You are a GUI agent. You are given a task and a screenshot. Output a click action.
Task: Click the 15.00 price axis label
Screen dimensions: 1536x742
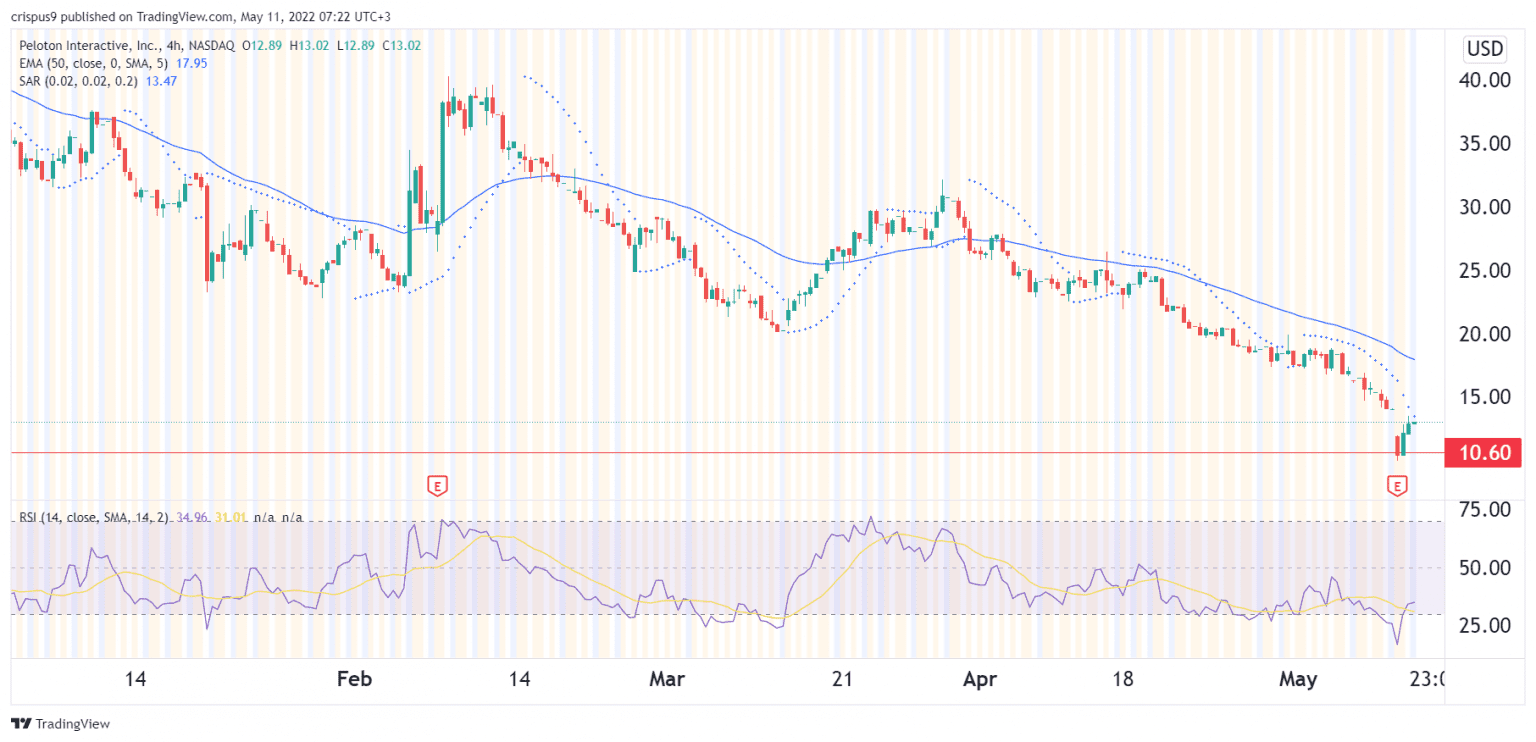1484,397
